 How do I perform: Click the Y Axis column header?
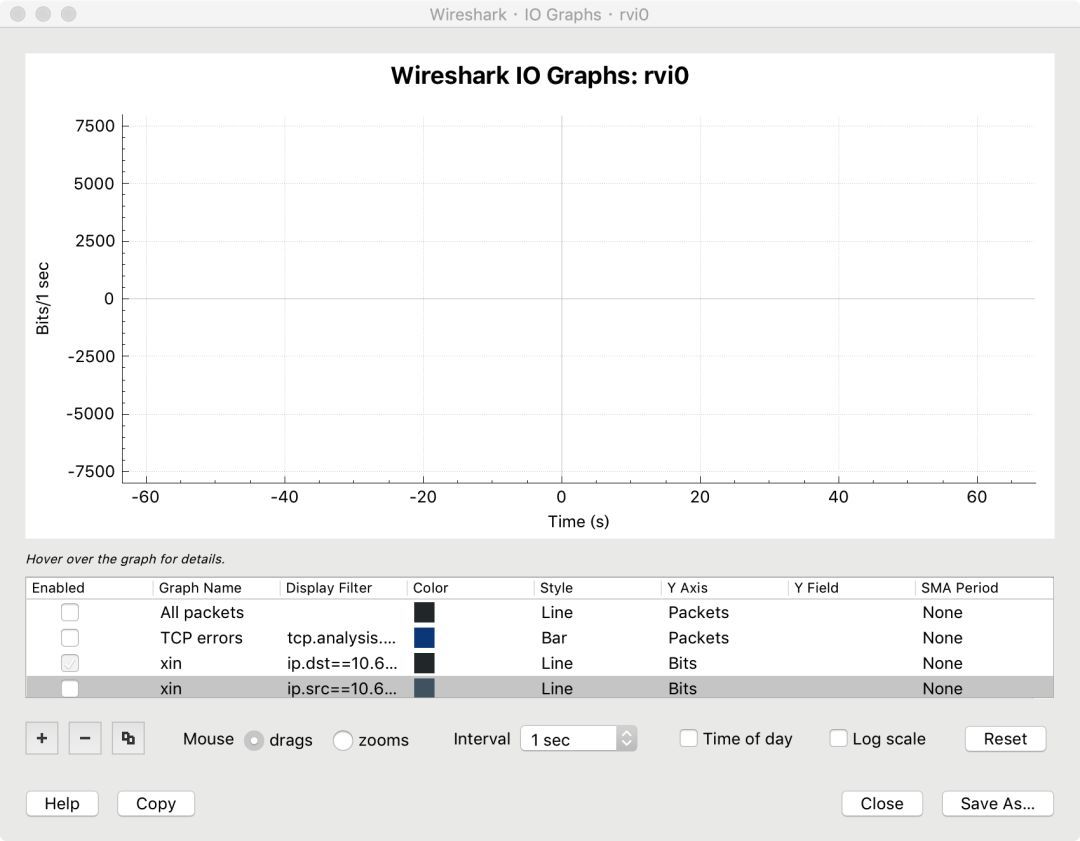[687, 588]
